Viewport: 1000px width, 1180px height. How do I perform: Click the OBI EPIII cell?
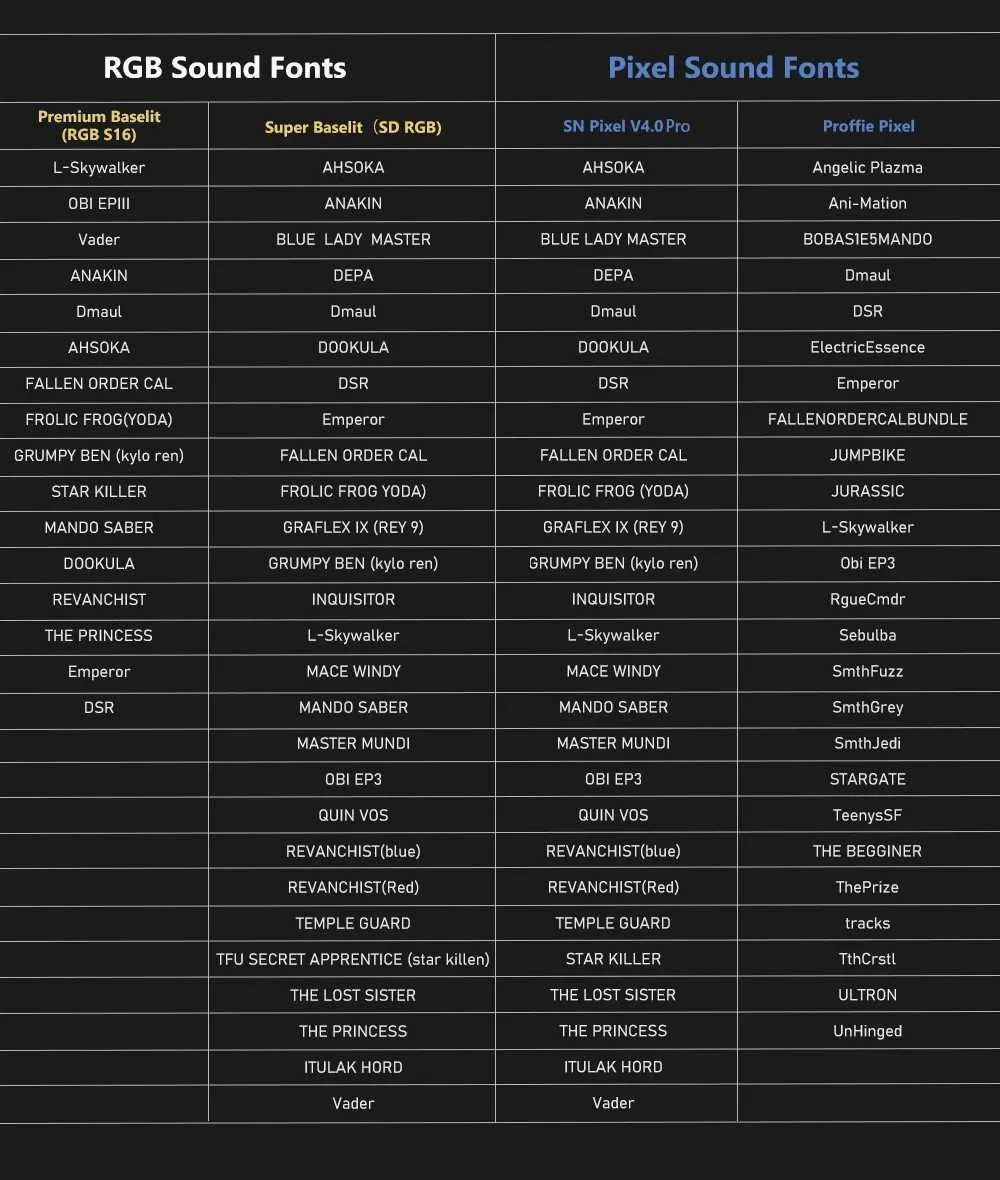pos(99,203)
